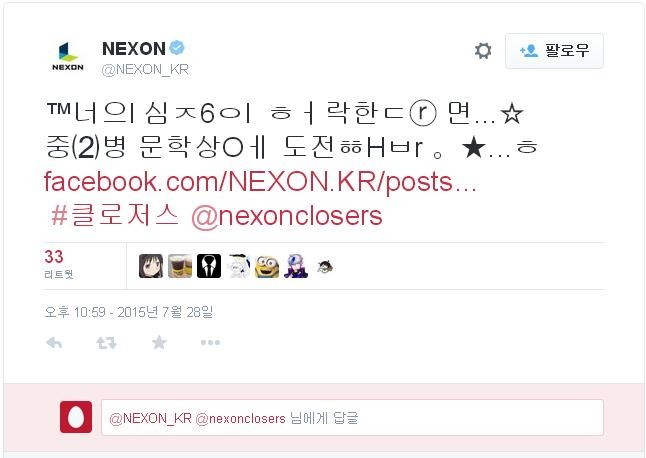Viewport: 646px width, 458px height.
Task: Click the #클로저스 hashtag
Action: tap(115, 215)
